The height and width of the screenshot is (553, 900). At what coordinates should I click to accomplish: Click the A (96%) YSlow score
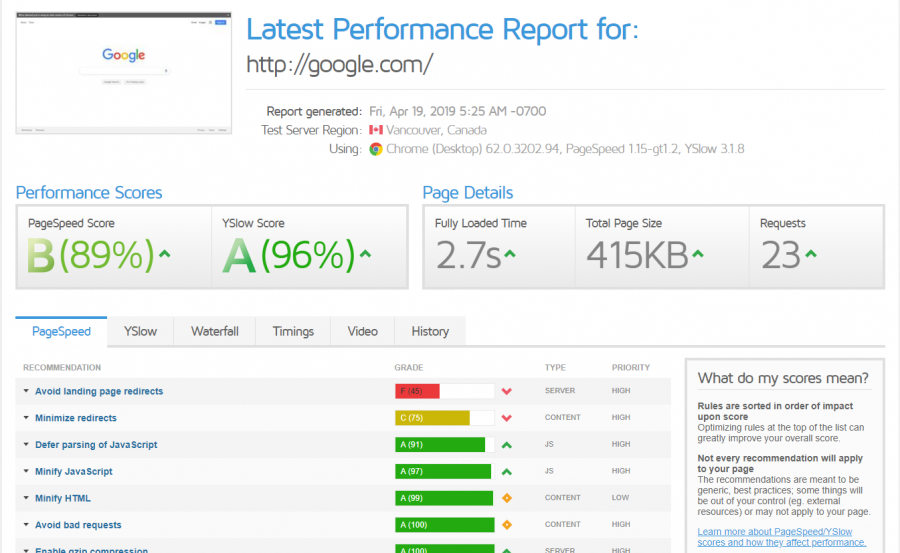pos(289,255)
